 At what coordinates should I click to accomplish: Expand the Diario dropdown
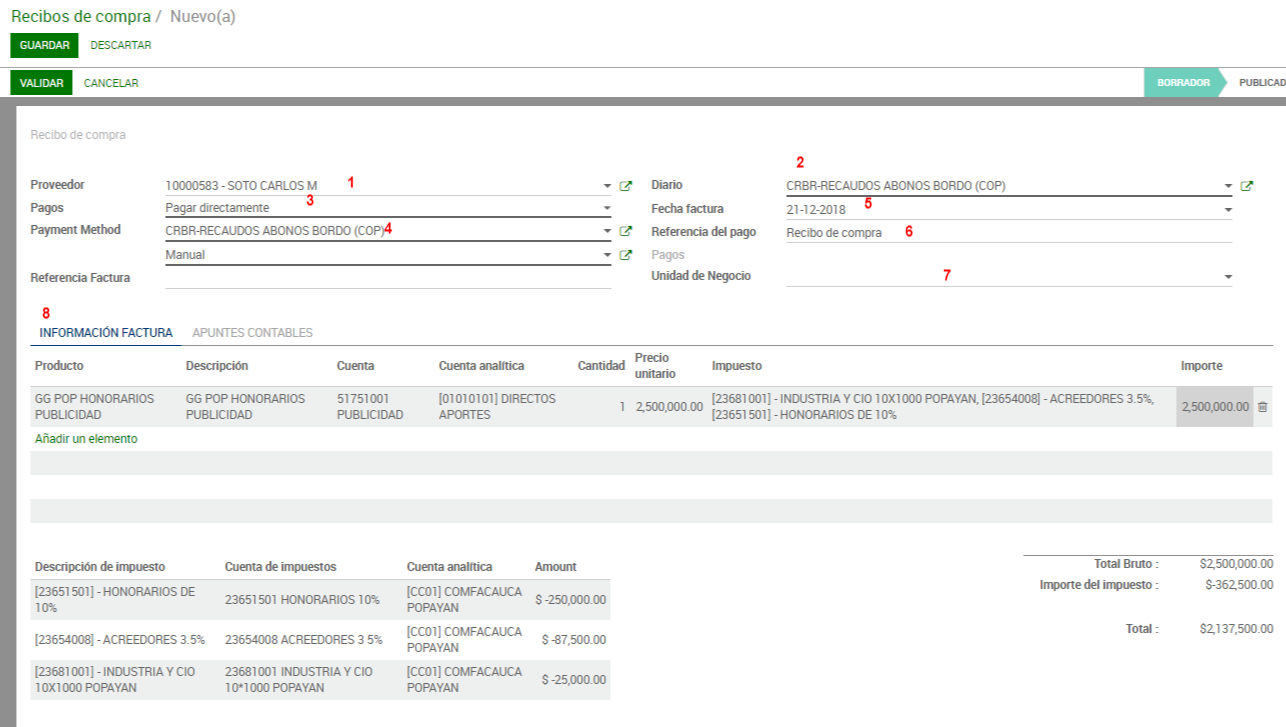(1228, 186)
